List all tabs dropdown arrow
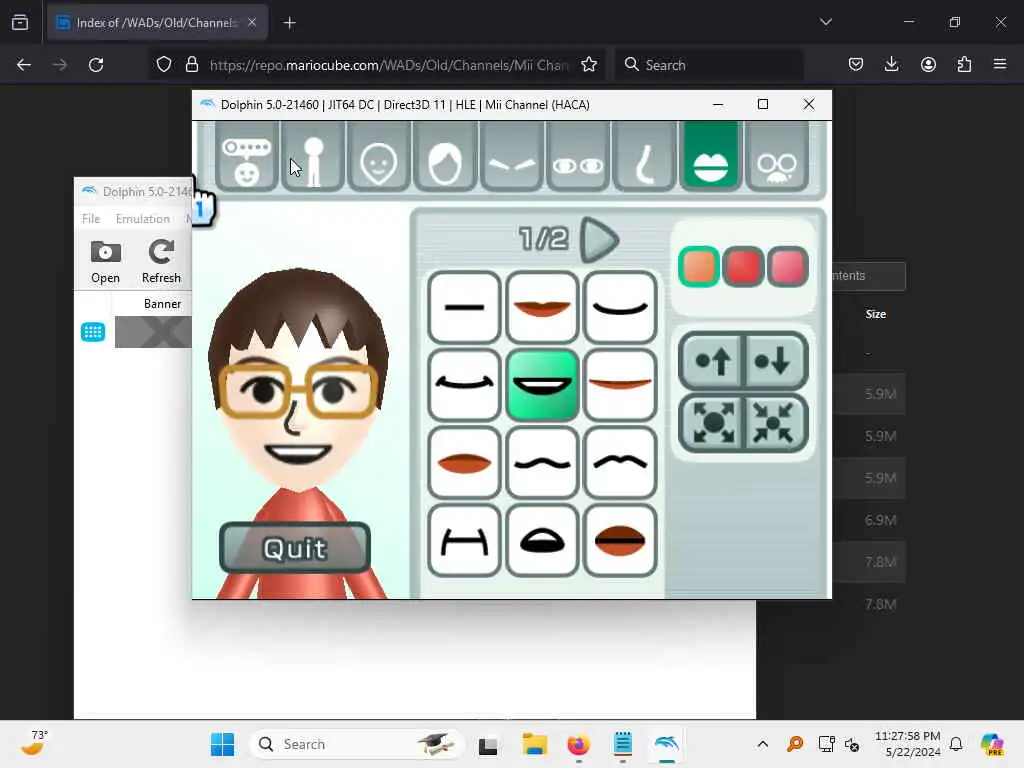 pyautogui.click(x=825, y=22)
